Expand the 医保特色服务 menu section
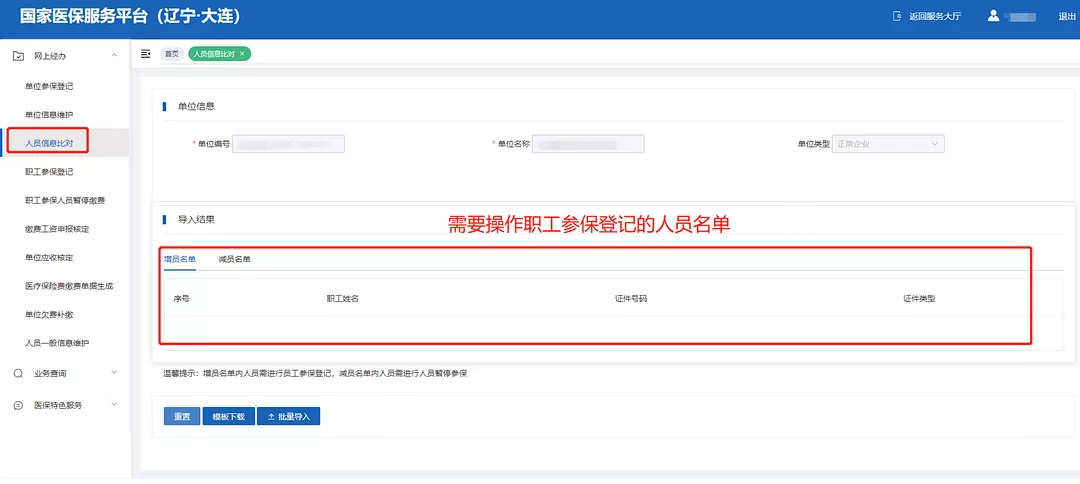The image size is (1080, 484). coord(114,405)
